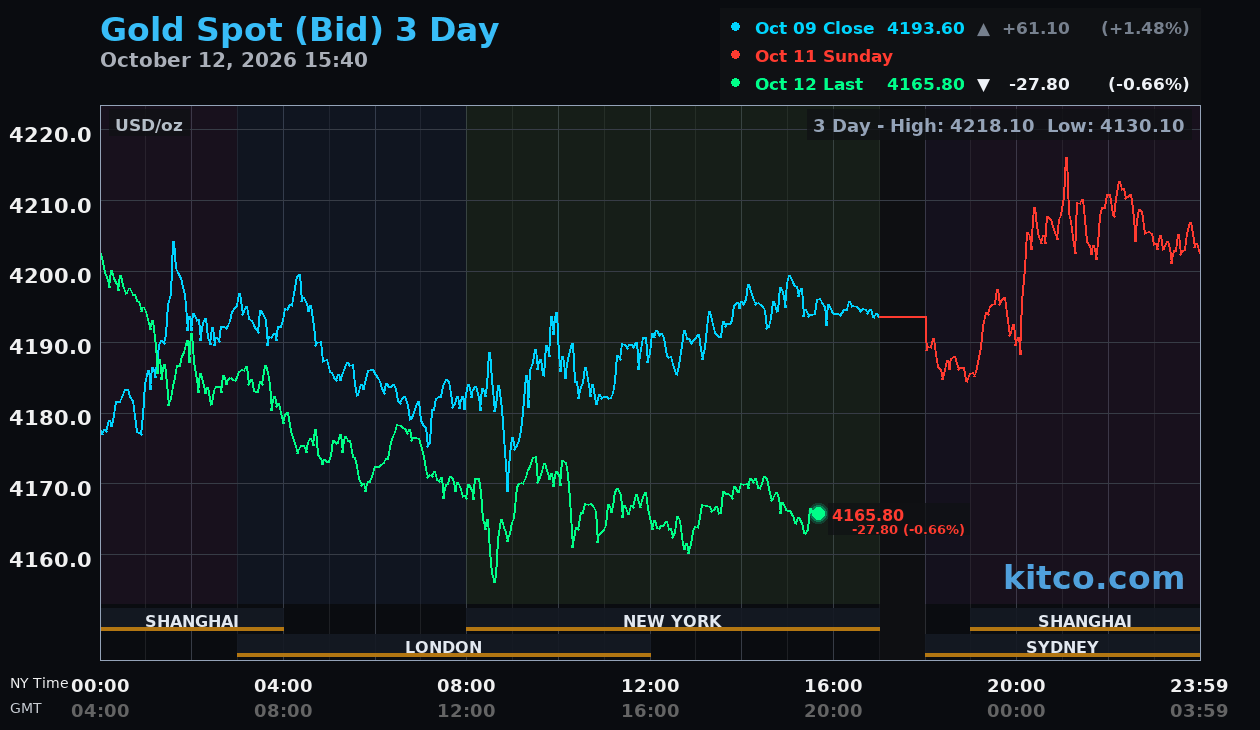Screen dimensions: 1260x730
Task: Click the gray 00:00 GMT tick
Action: [x=1016, y=711]
